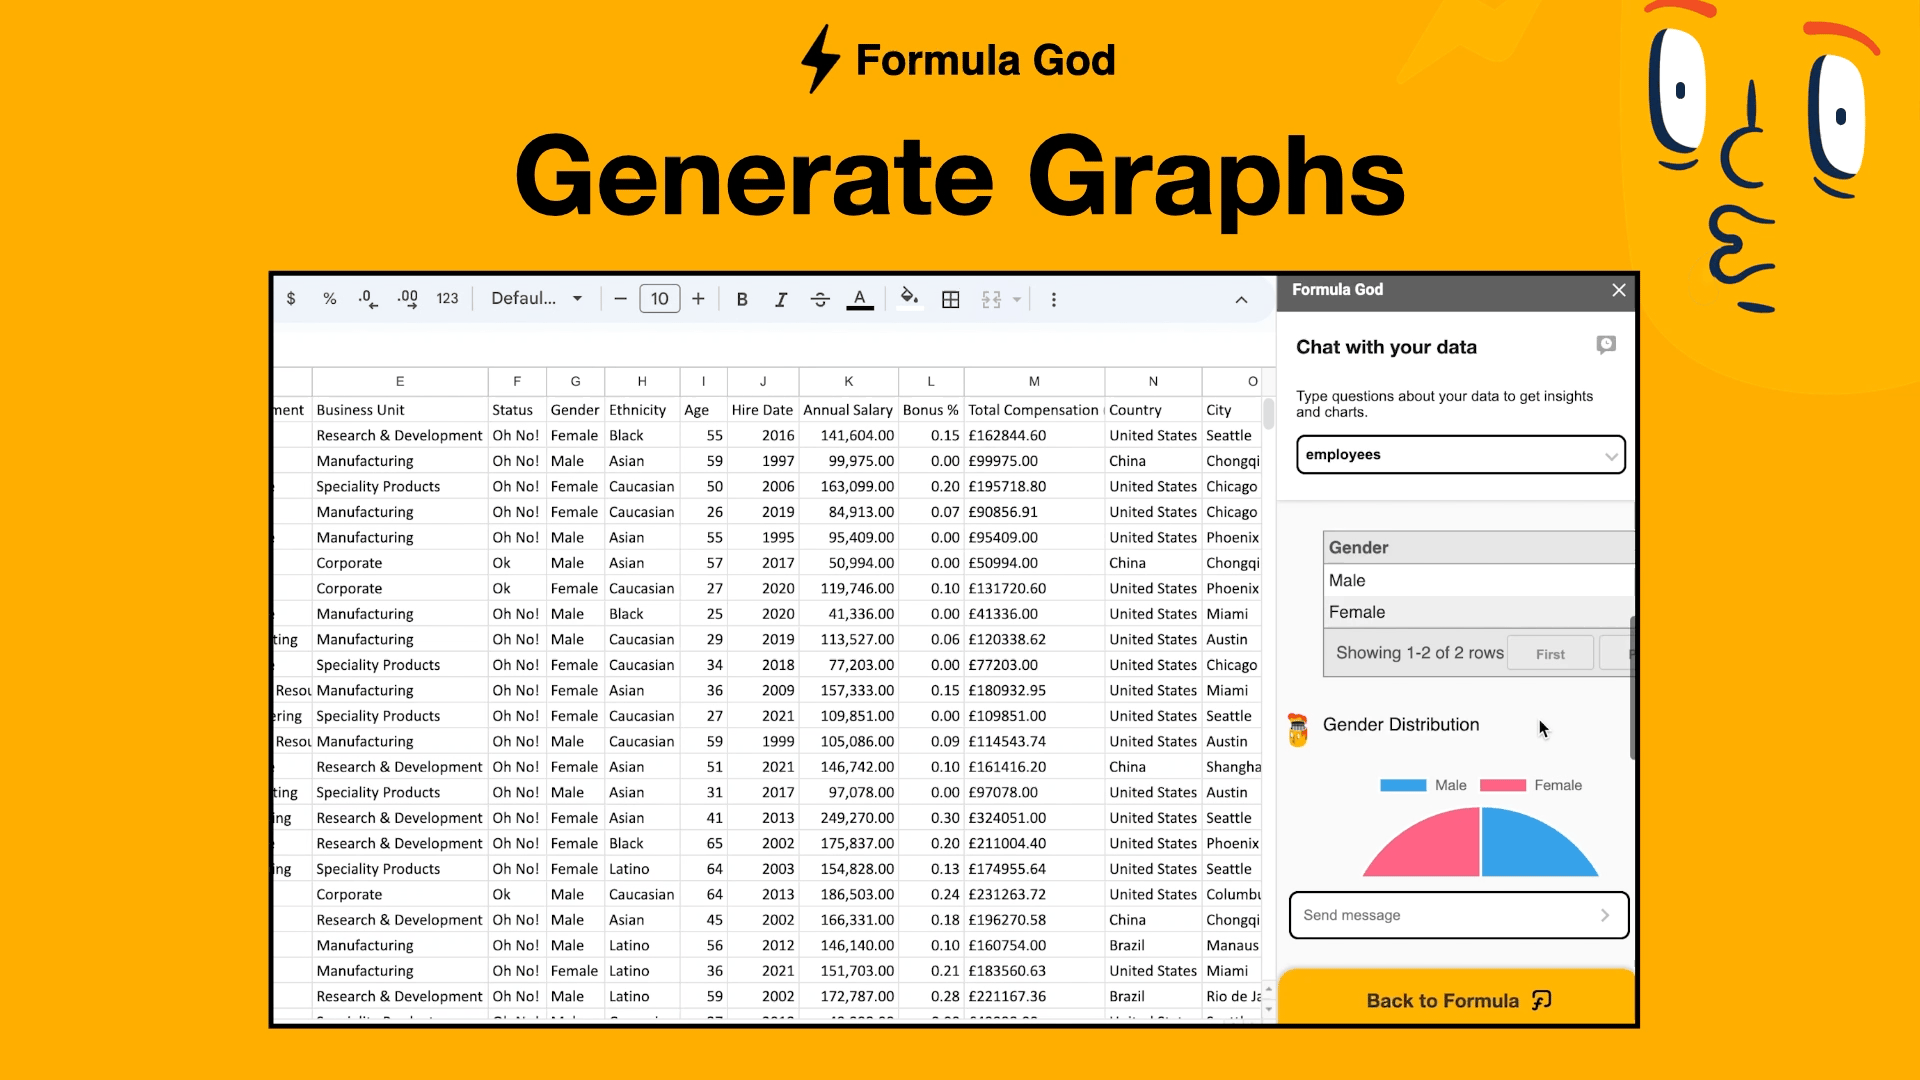The image size is (1920, 1080).
Task: Collapse the toolbar with the chevron
Action: pyautogui.click(x=1241, y=299)
